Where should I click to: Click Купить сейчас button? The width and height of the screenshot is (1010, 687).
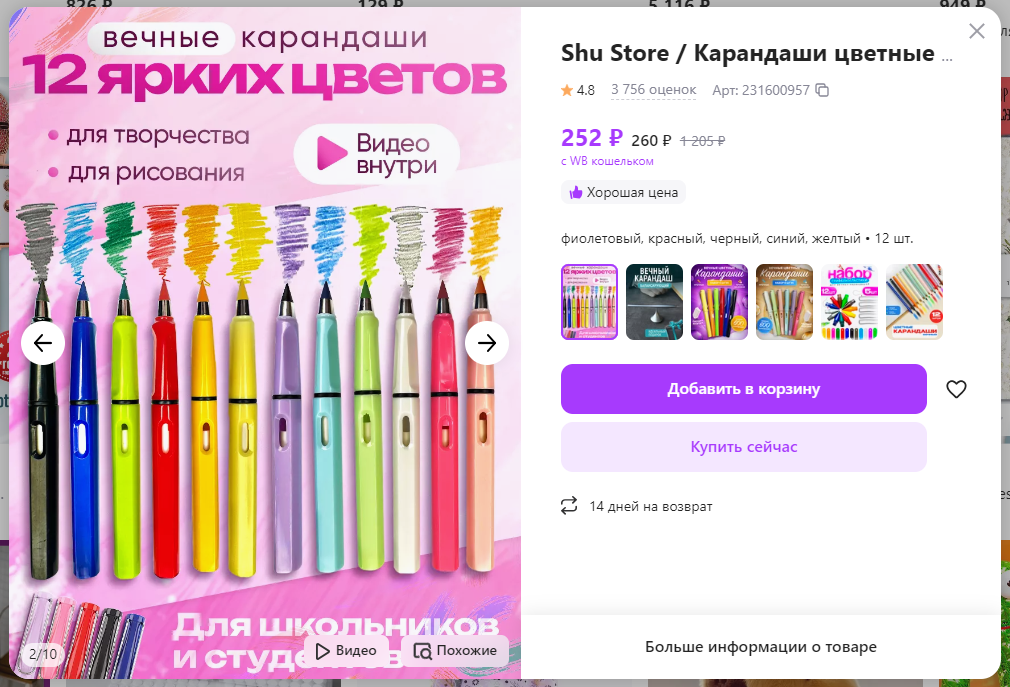[743, 447]
